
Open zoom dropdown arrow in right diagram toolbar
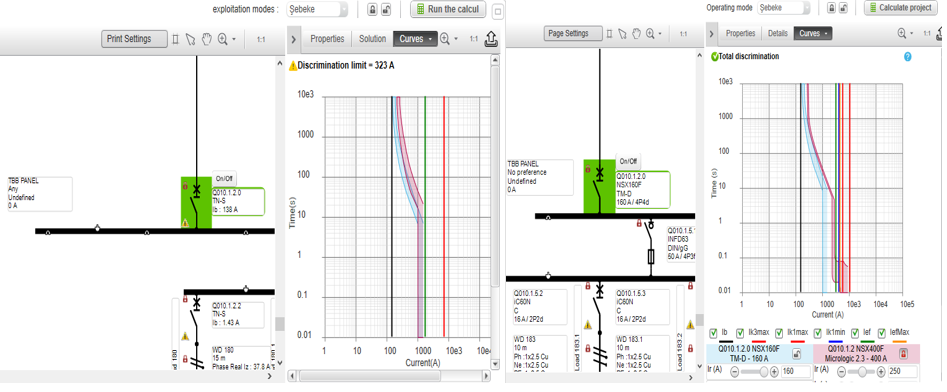pyautogui.click(x=660, y=34)
